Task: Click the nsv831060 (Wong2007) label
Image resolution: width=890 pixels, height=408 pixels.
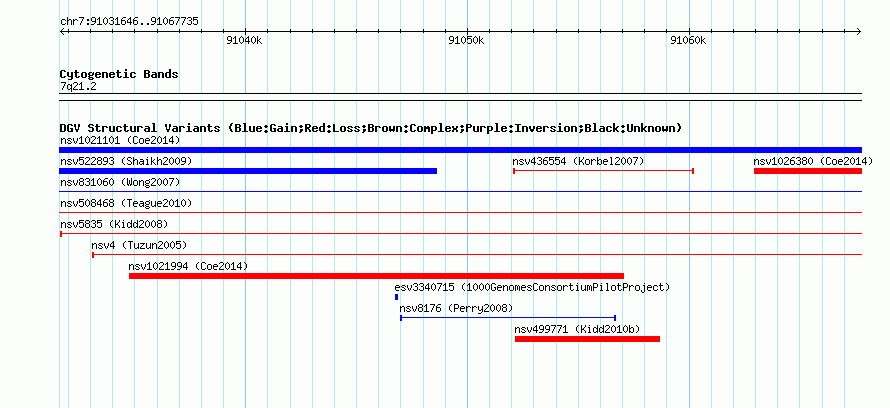Action: point(120,182)
